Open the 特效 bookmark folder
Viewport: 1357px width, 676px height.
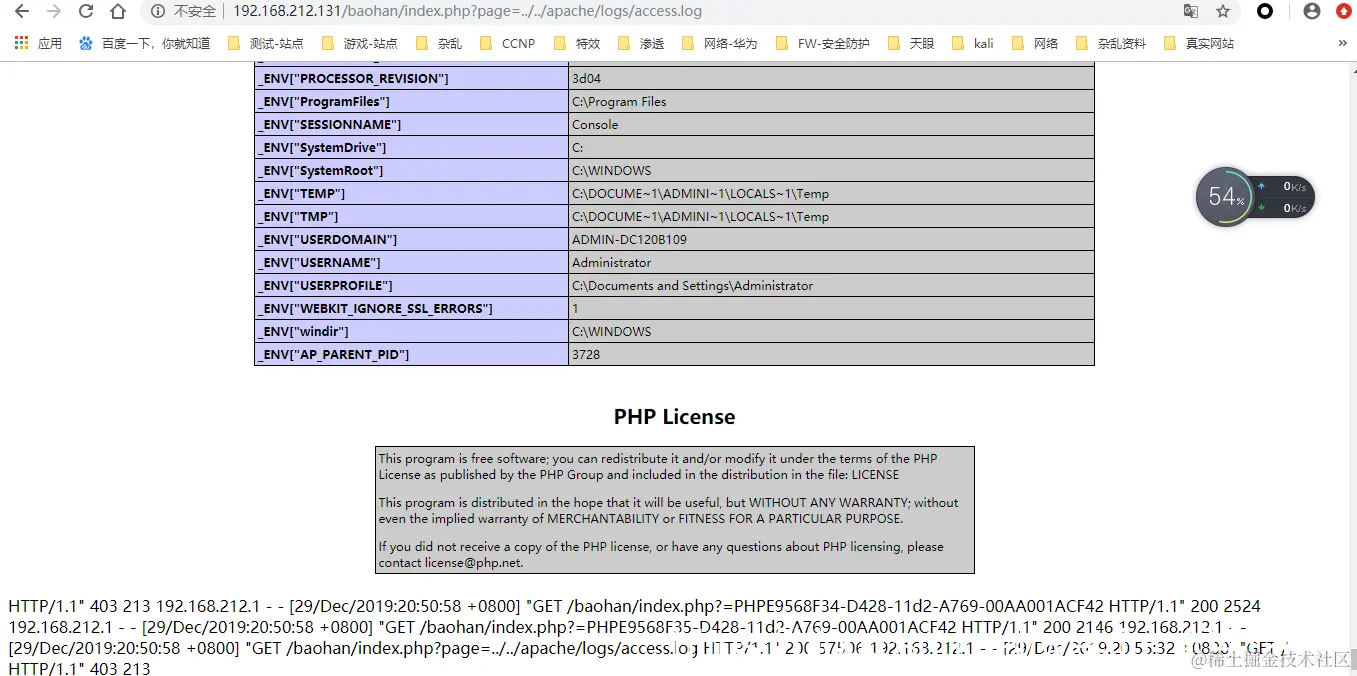coord(577,43)
